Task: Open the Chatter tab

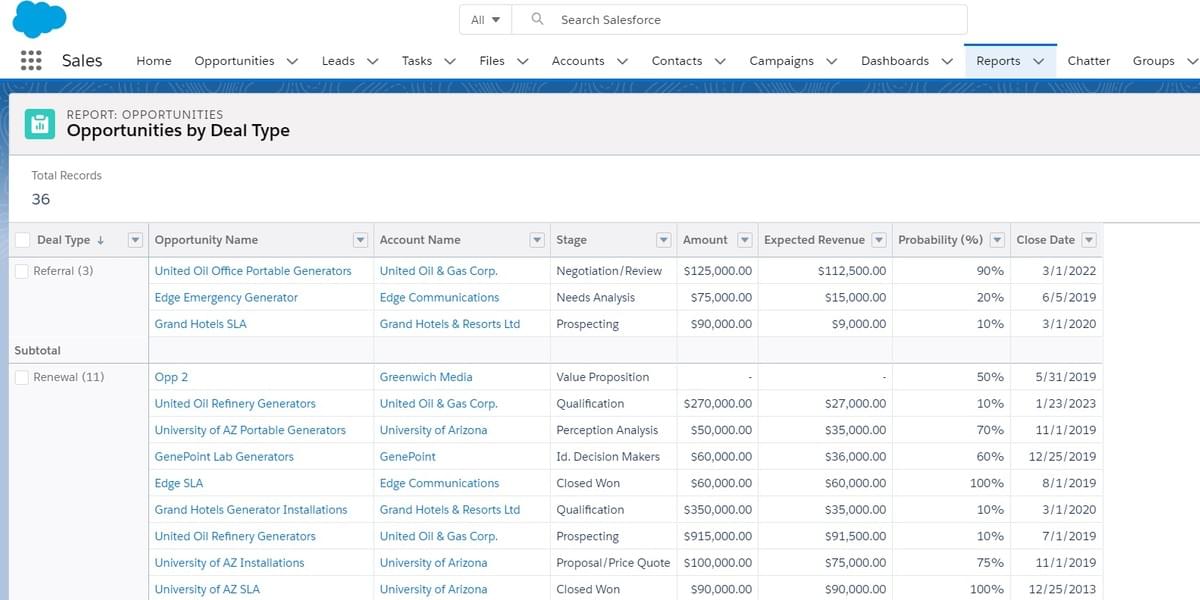Action: 1089,61
